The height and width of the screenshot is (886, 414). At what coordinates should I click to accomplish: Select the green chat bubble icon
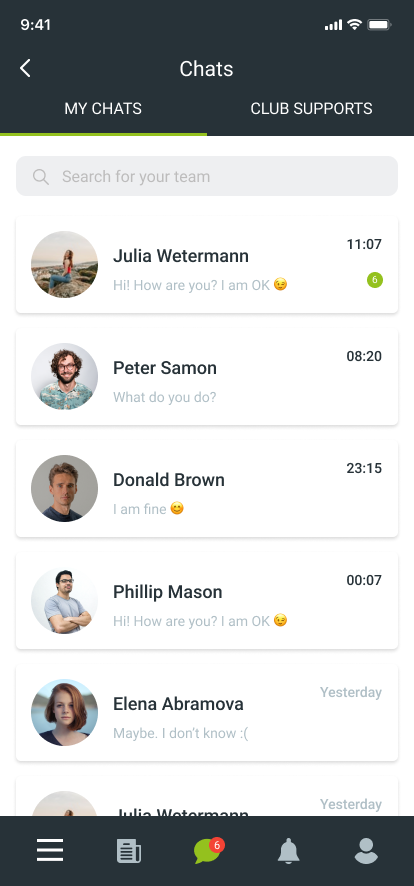pyautogui.click(x=208, y=850)
